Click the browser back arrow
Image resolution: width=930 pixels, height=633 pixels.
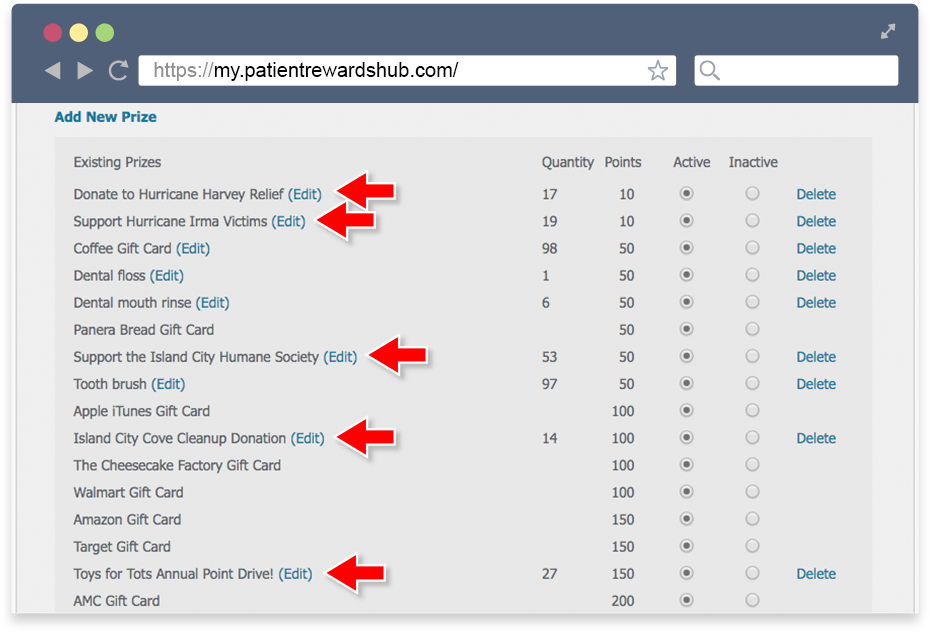pos(53,71)
